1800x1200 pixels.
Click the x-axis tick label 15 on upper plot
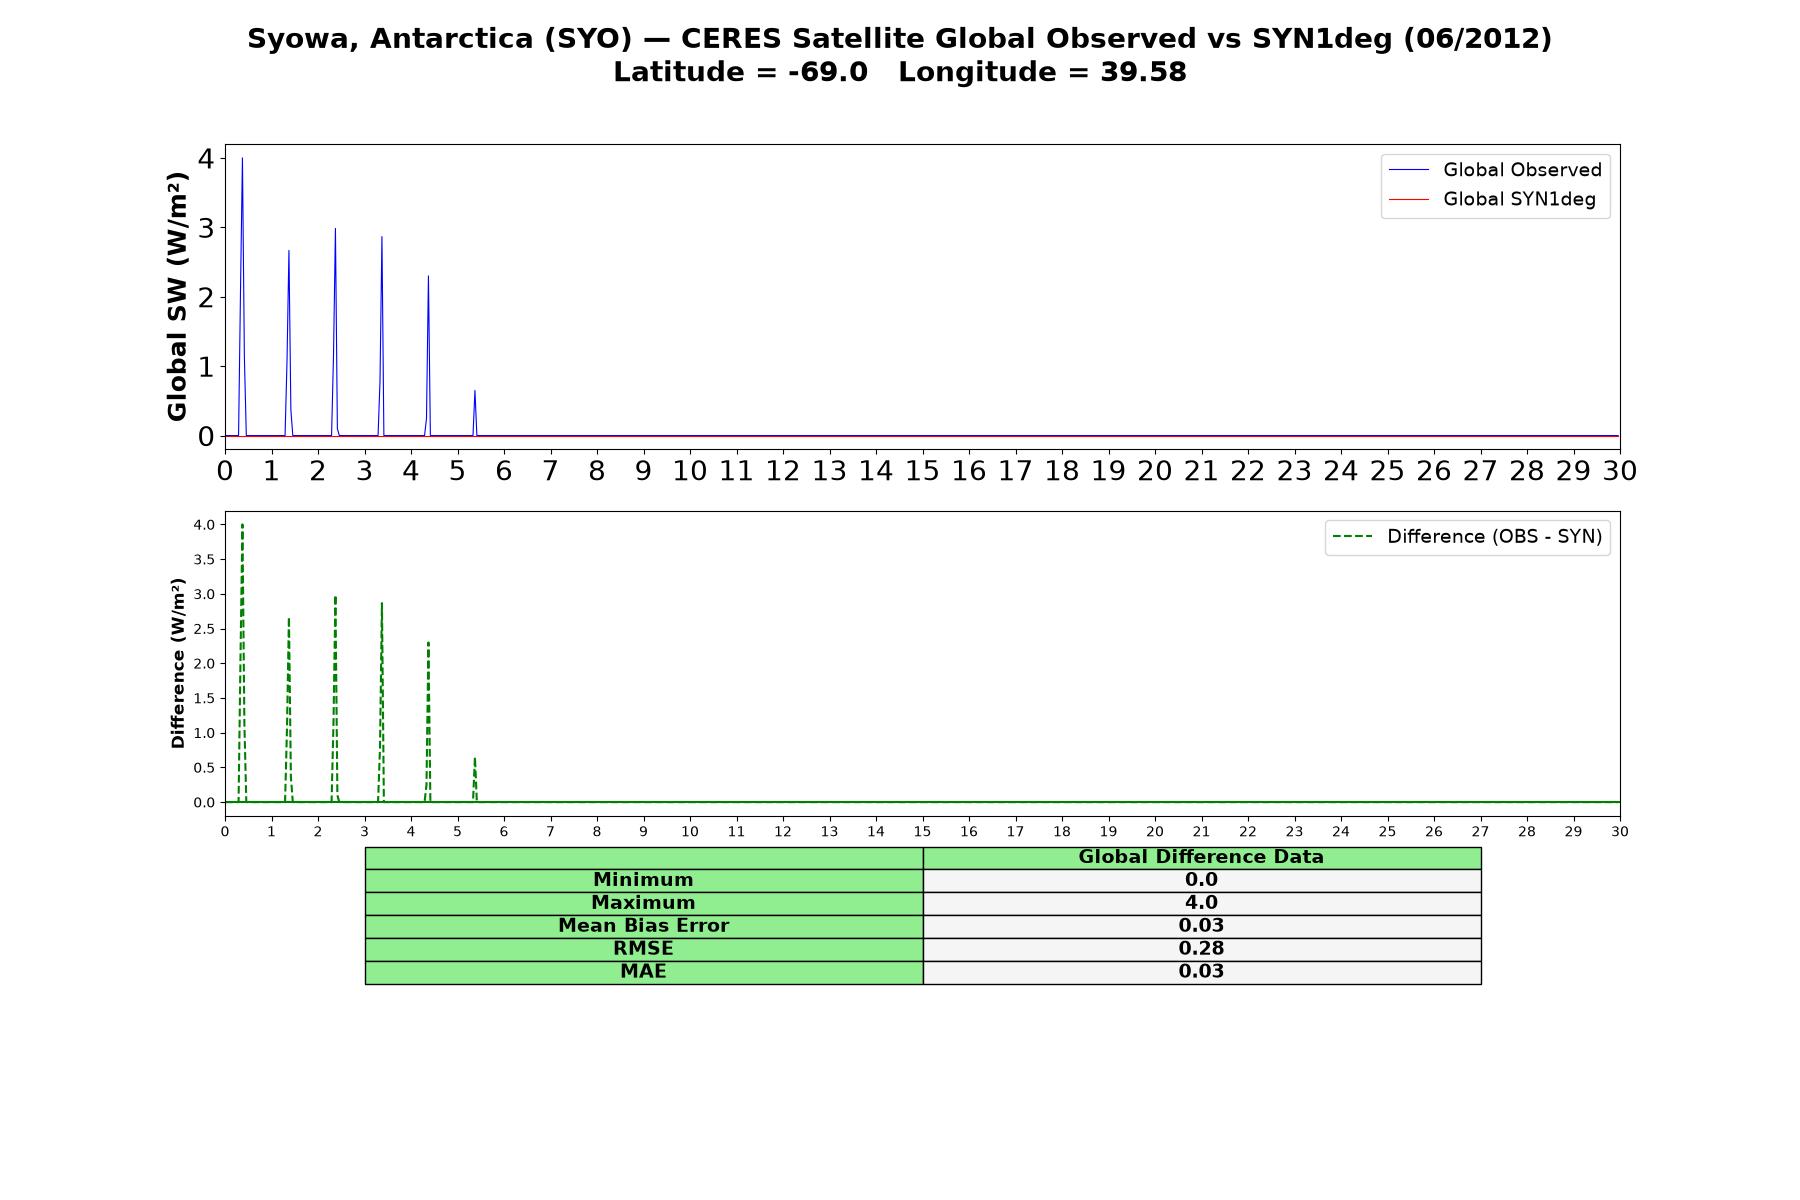(x=922, y=471)
